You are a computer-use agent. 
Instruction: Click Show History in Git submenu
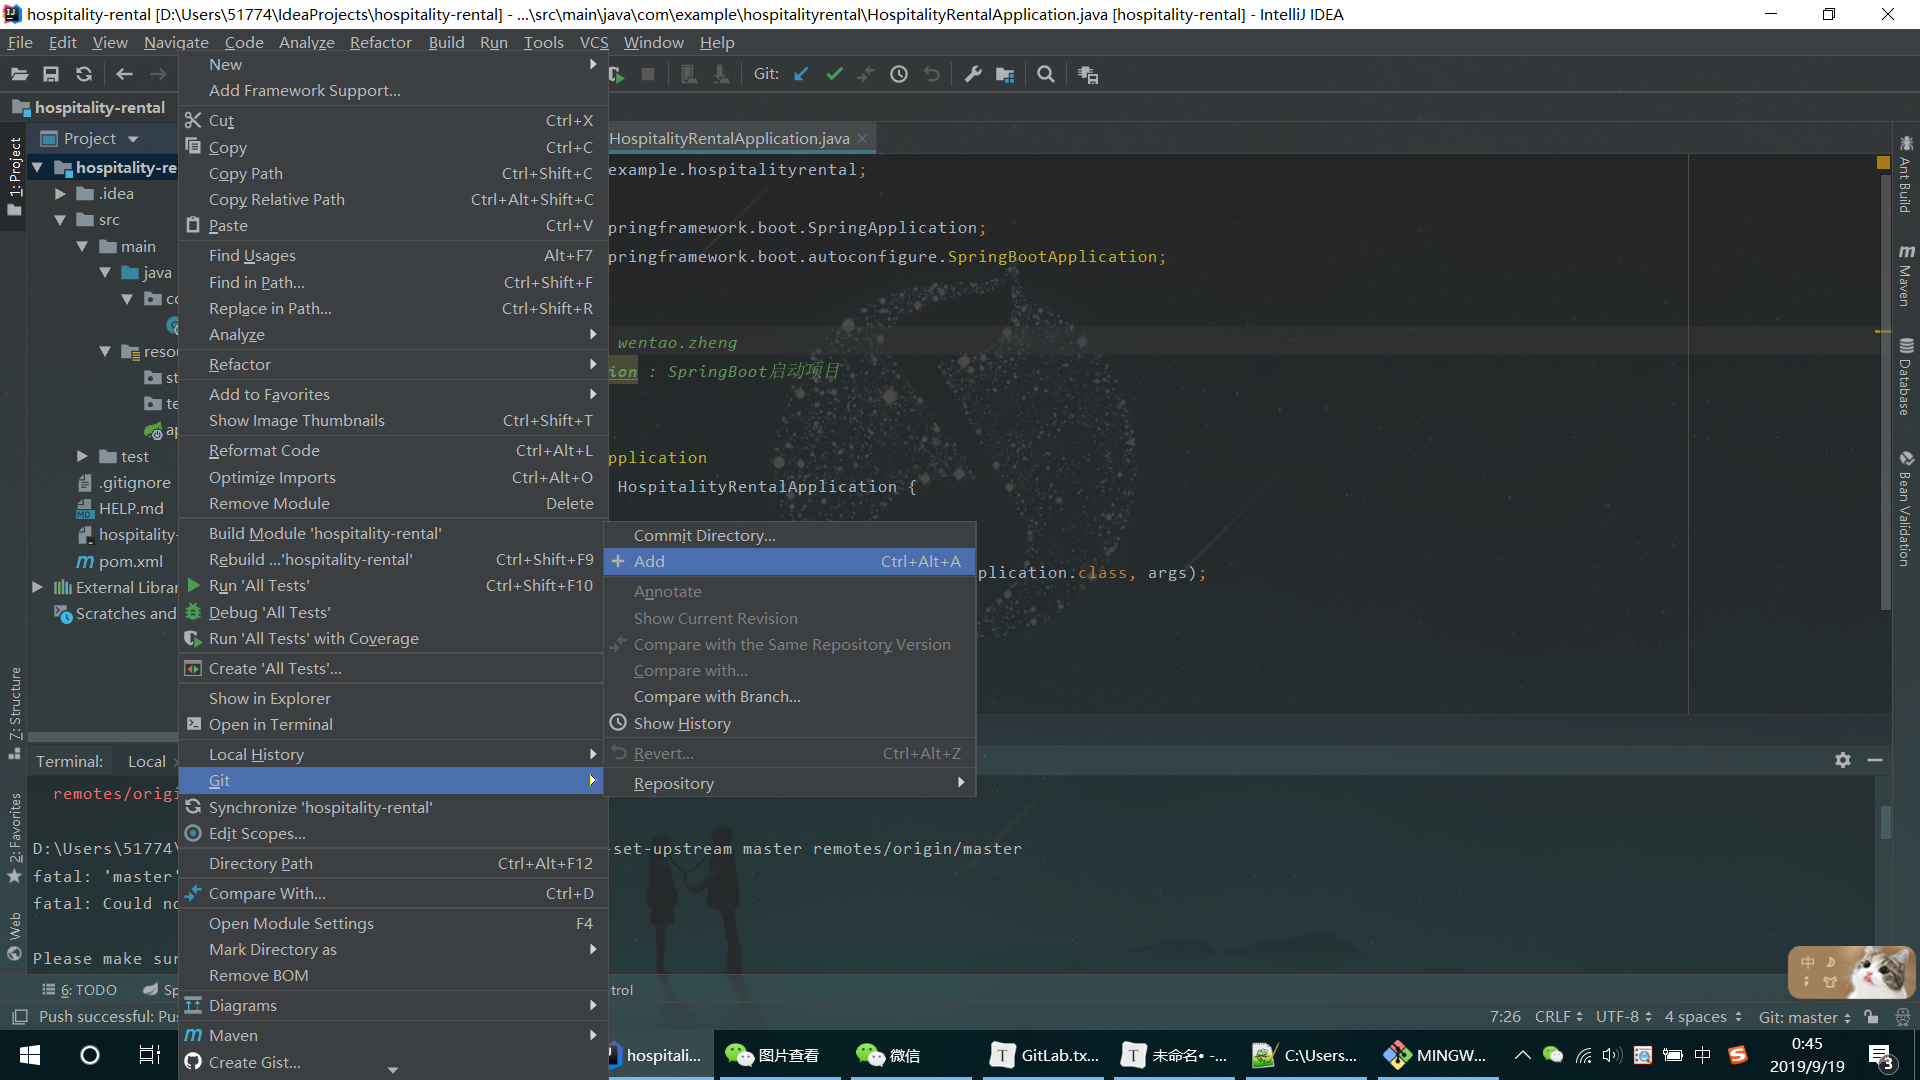click(681, 723)
